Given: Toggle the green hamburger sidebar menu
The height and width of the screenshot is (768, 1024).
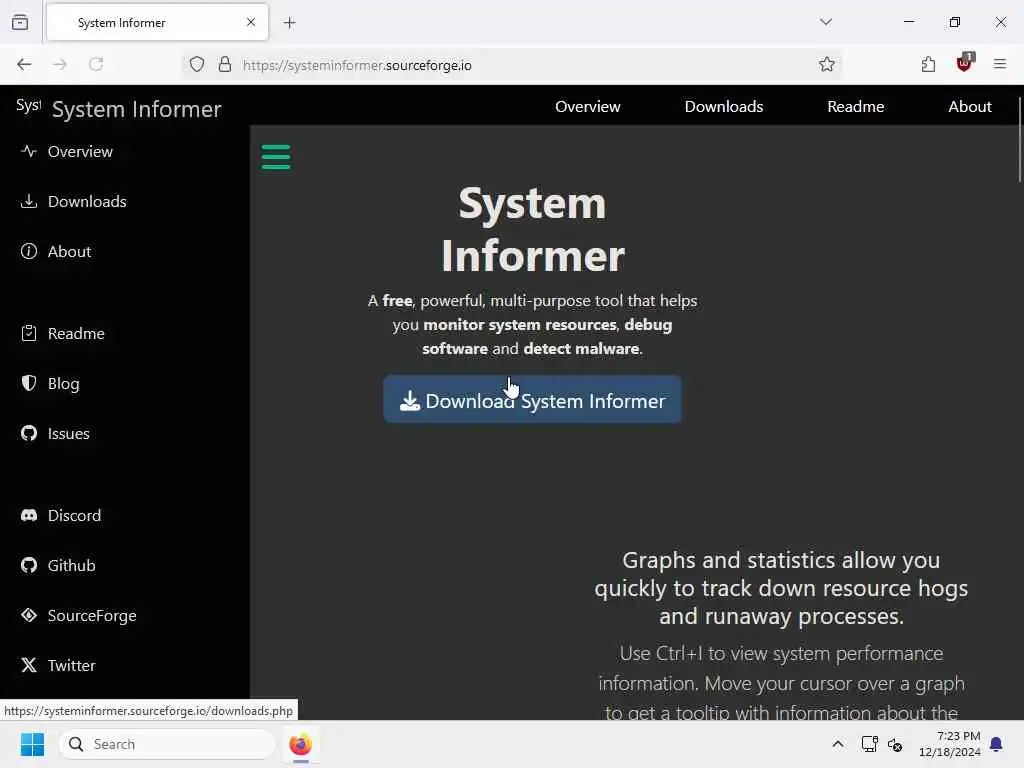Looking at the screenshot, I should click(276, 157).
